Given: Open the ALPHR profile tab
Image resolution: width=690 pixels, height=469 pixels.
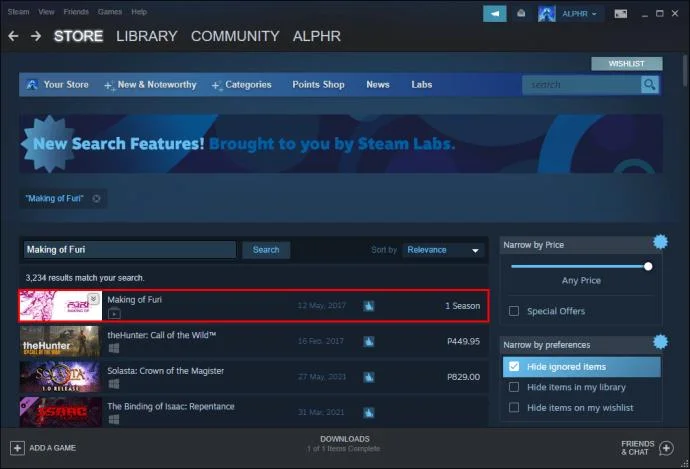Looking at the screenshot, I should tap(317, 36).
